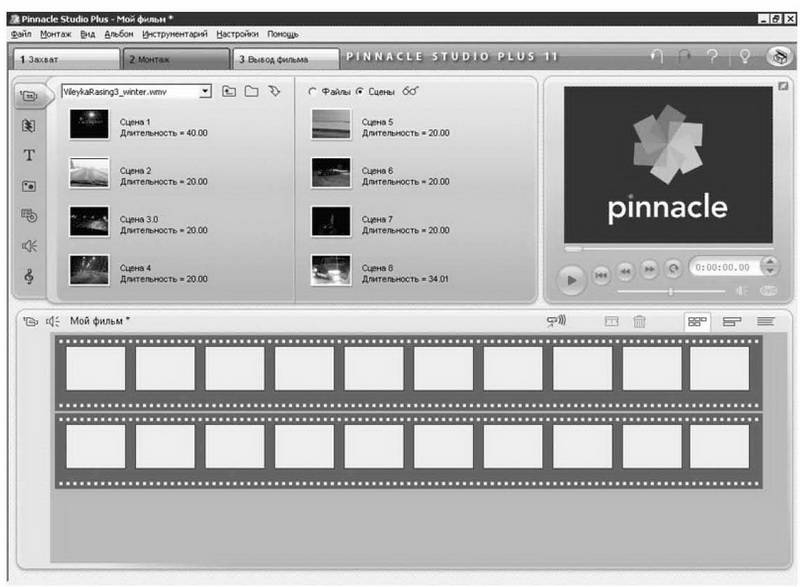Switch to the 3 Вывод фильма tab
Viewport: 800px width, 587px height.
click(286, 59)
